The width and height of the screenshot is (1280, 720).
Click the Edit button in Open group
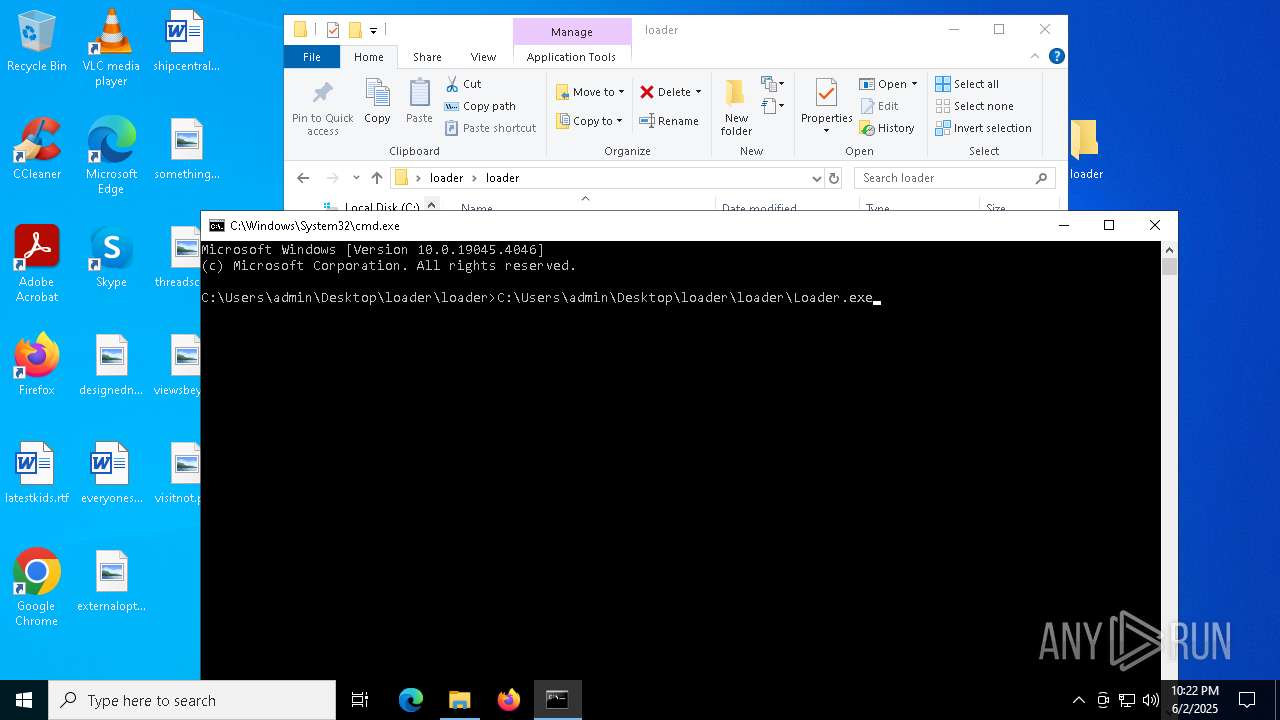pyautogui.click(x=878, y=106)
